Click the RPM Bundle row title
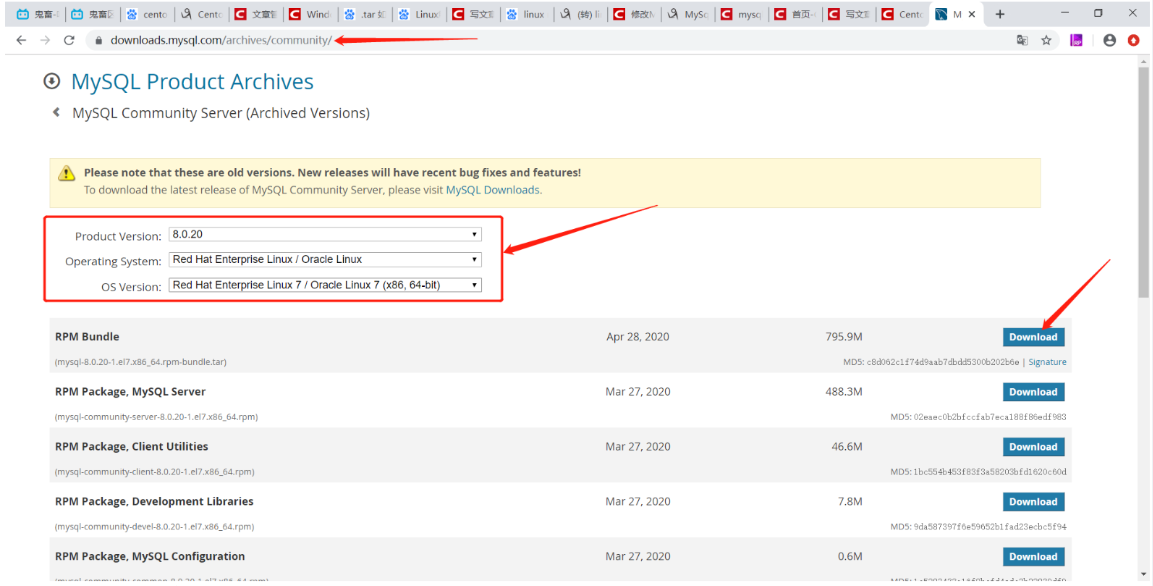This screenshot has width=1153, height=586. tap(87, 337)
